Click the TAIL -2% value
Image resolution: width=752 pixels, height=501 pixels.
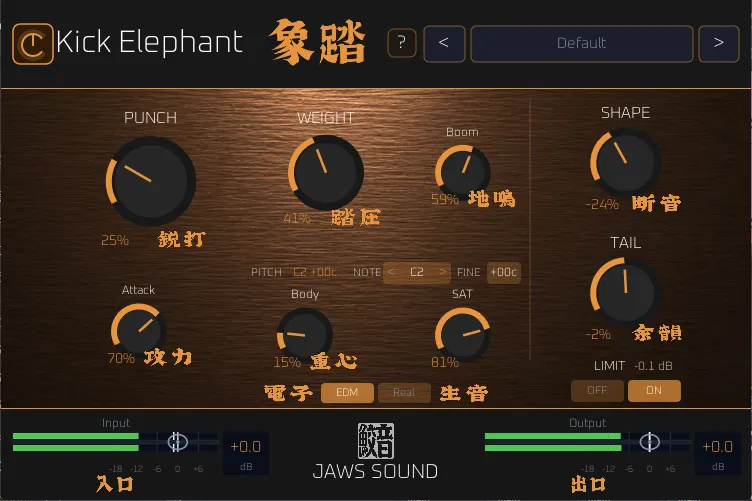click(x=599, y=334)
